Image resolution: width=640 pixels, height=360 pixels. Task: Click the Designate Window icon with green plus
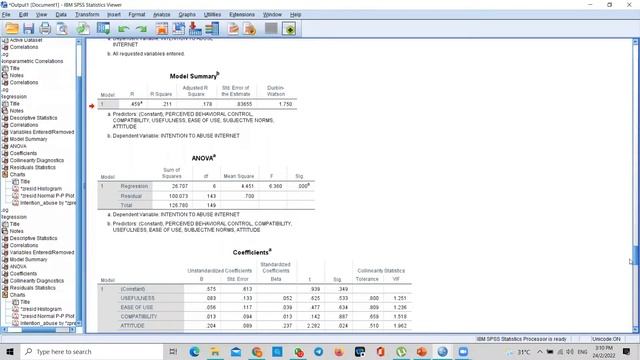(x=289, y=29)
